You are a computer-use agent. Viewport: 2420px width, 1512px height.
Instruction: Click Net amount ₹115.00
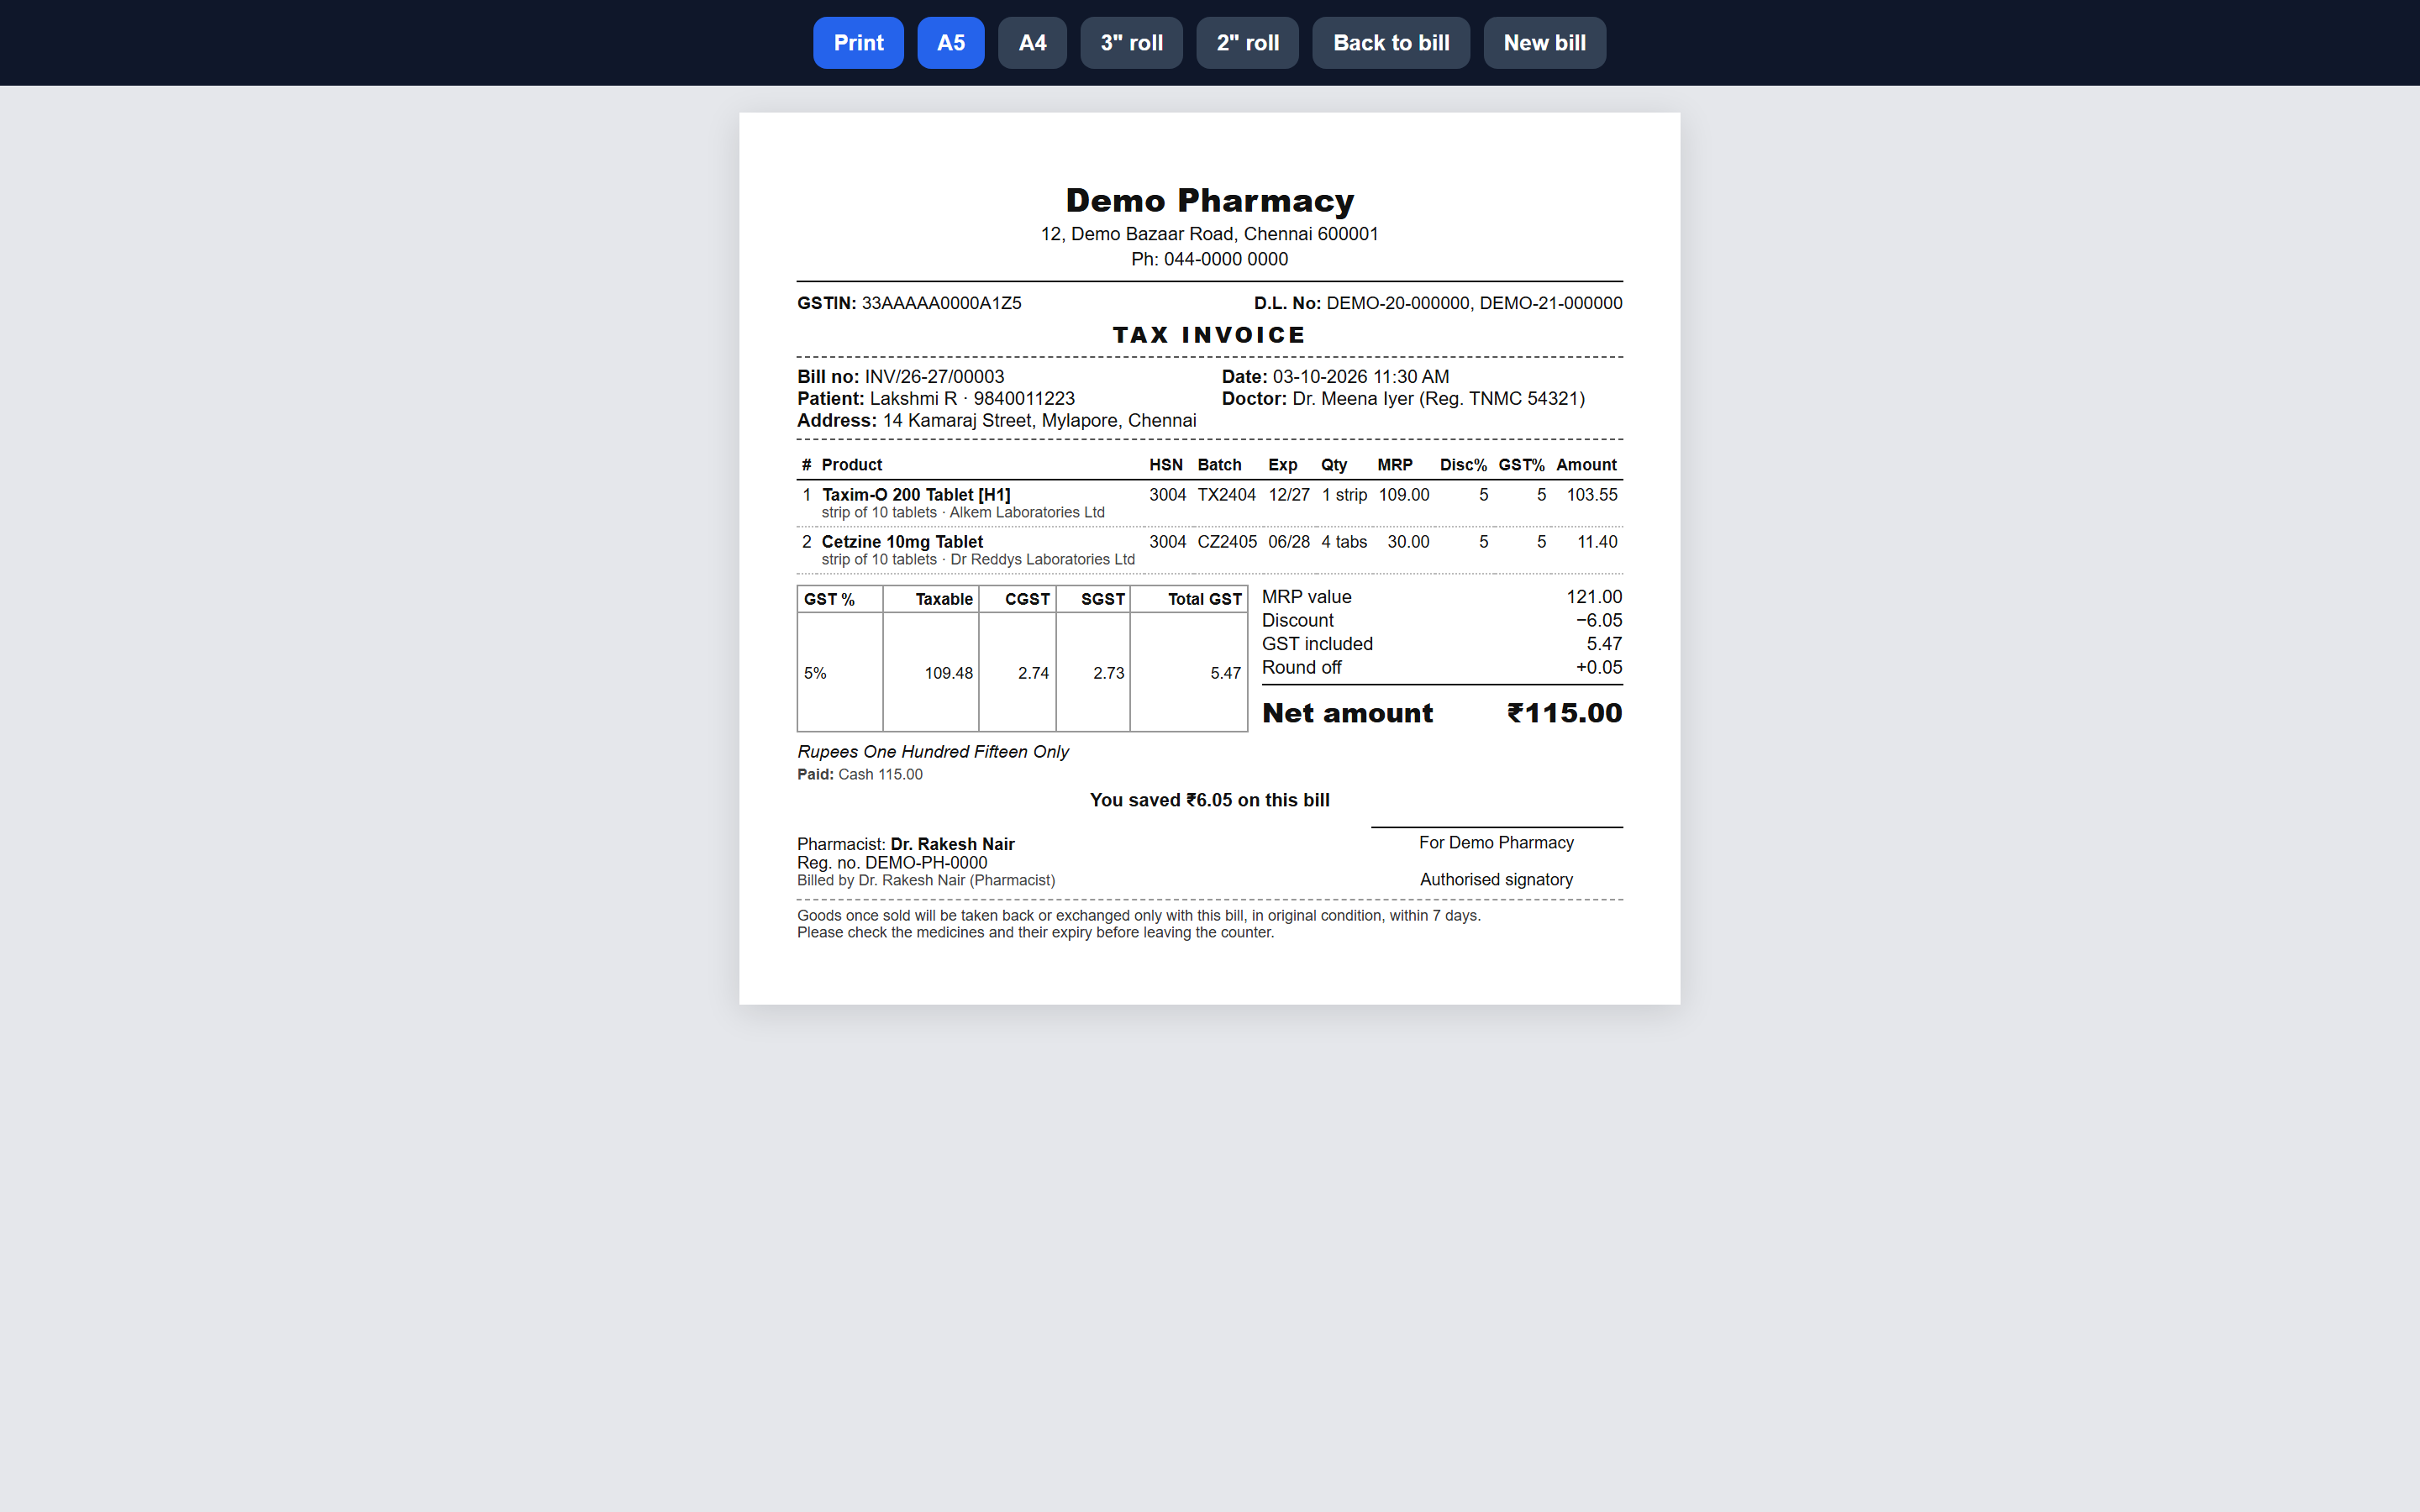click(1442, 713)
